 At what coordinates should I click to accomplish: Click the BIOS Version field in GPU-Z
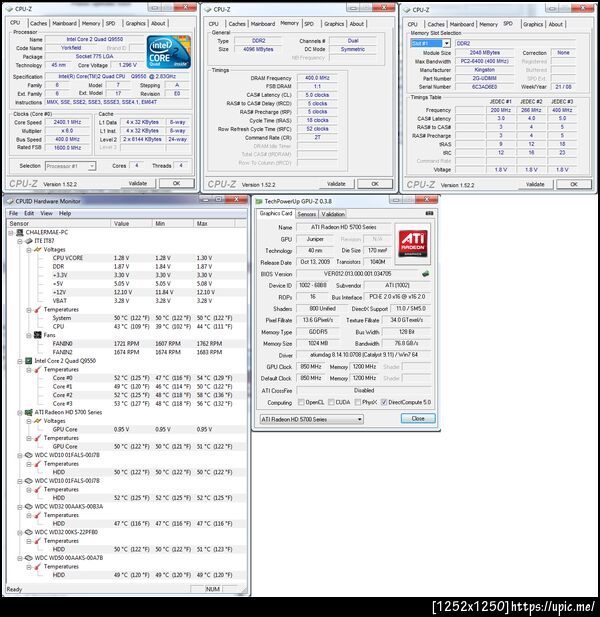[357, 273]
